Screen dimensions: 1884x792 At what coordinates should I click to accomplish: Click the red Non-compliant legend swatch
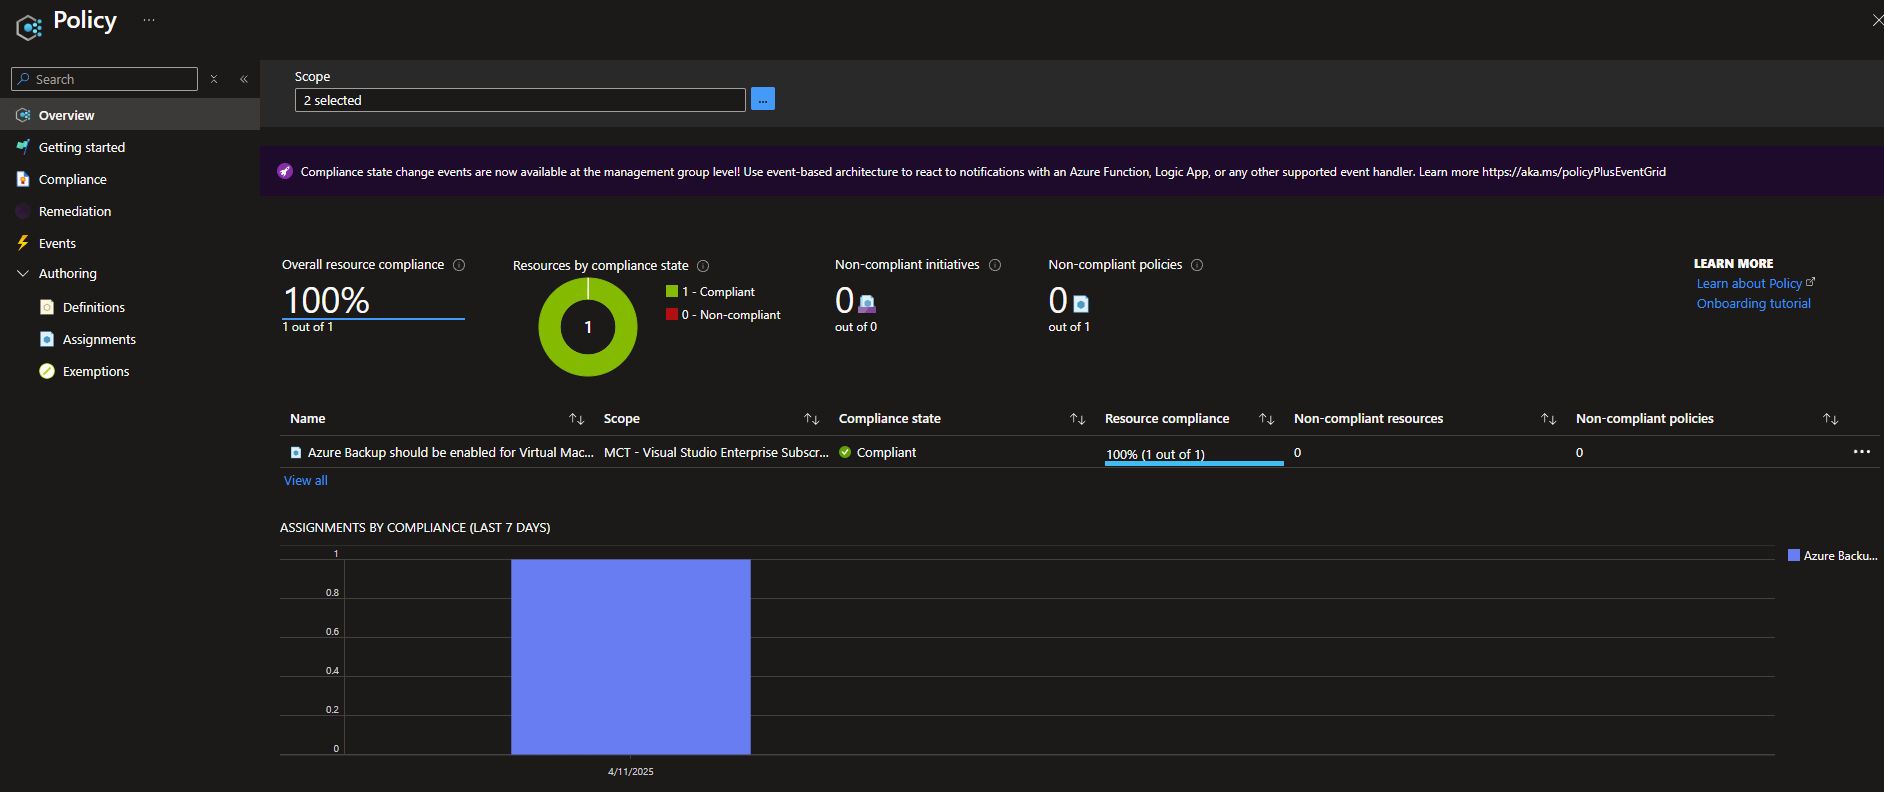(x=672, y=314)
